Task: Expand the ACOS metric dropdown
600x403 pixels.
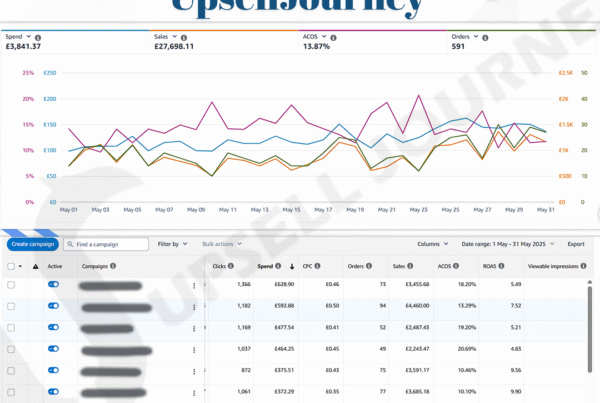Action: point(324,36)
